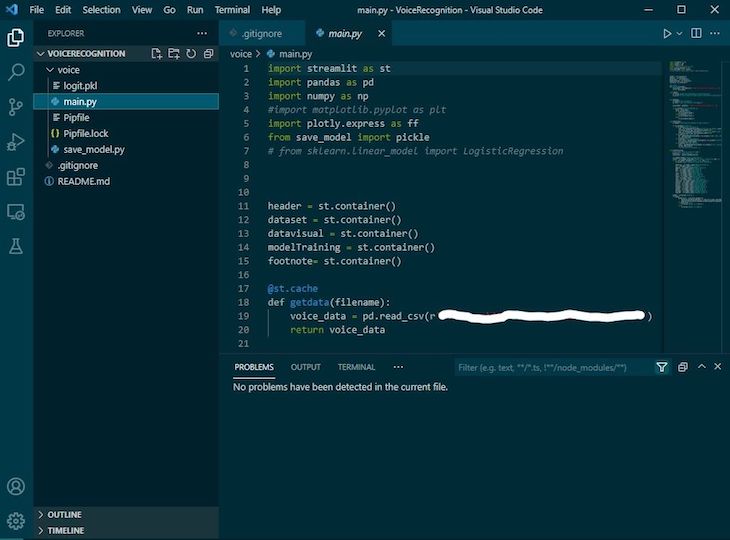730x540 pixels.
Task: Click the Run Python File play button
Action: click(x=667, y=33)
